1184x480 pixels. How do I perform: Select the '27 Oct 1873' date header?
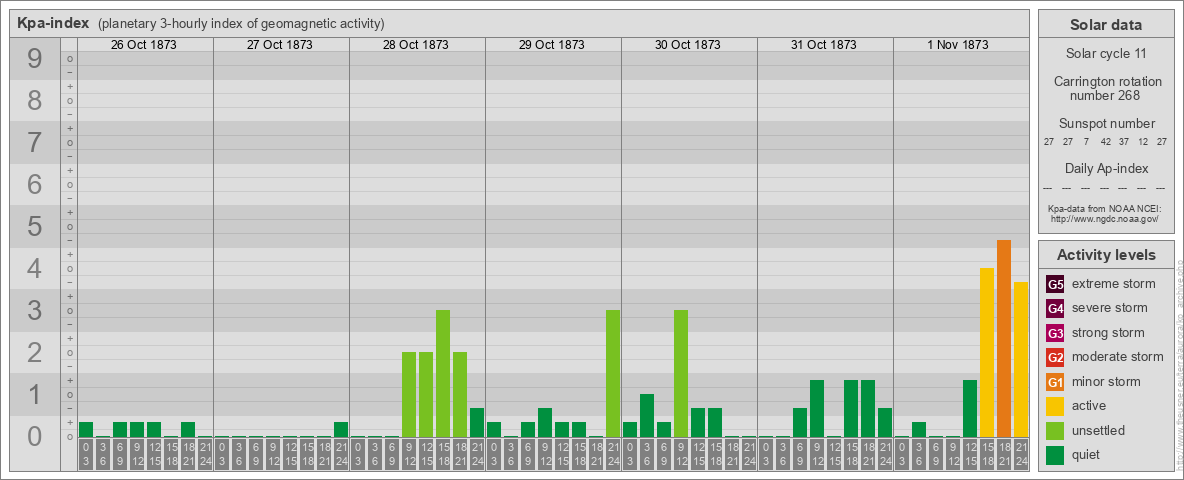(279, 45)
